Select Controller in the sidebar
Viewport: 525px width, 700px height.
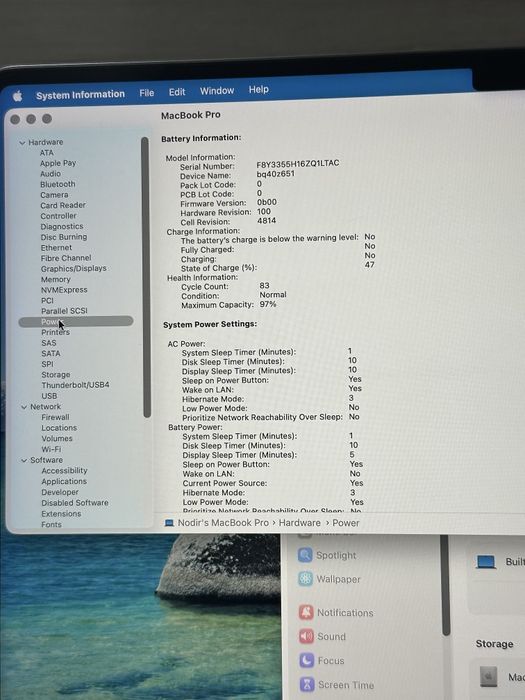pos(58,216)
